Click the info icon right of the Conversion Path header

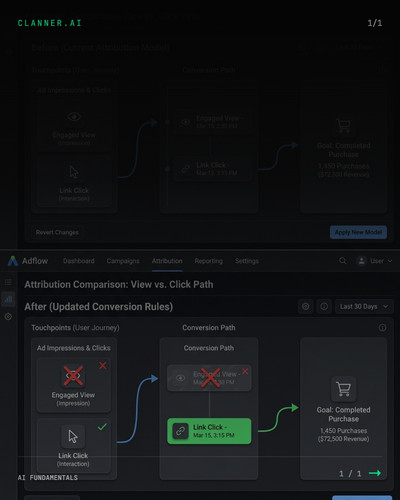tap(382, 328)
